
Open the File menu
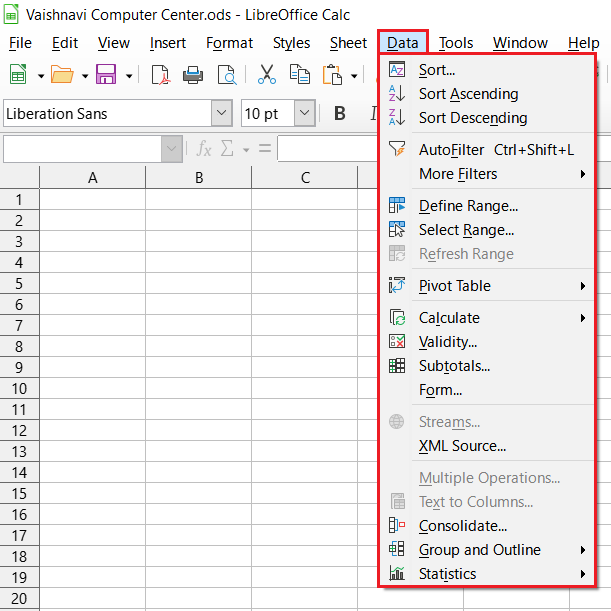click(20, 43)
